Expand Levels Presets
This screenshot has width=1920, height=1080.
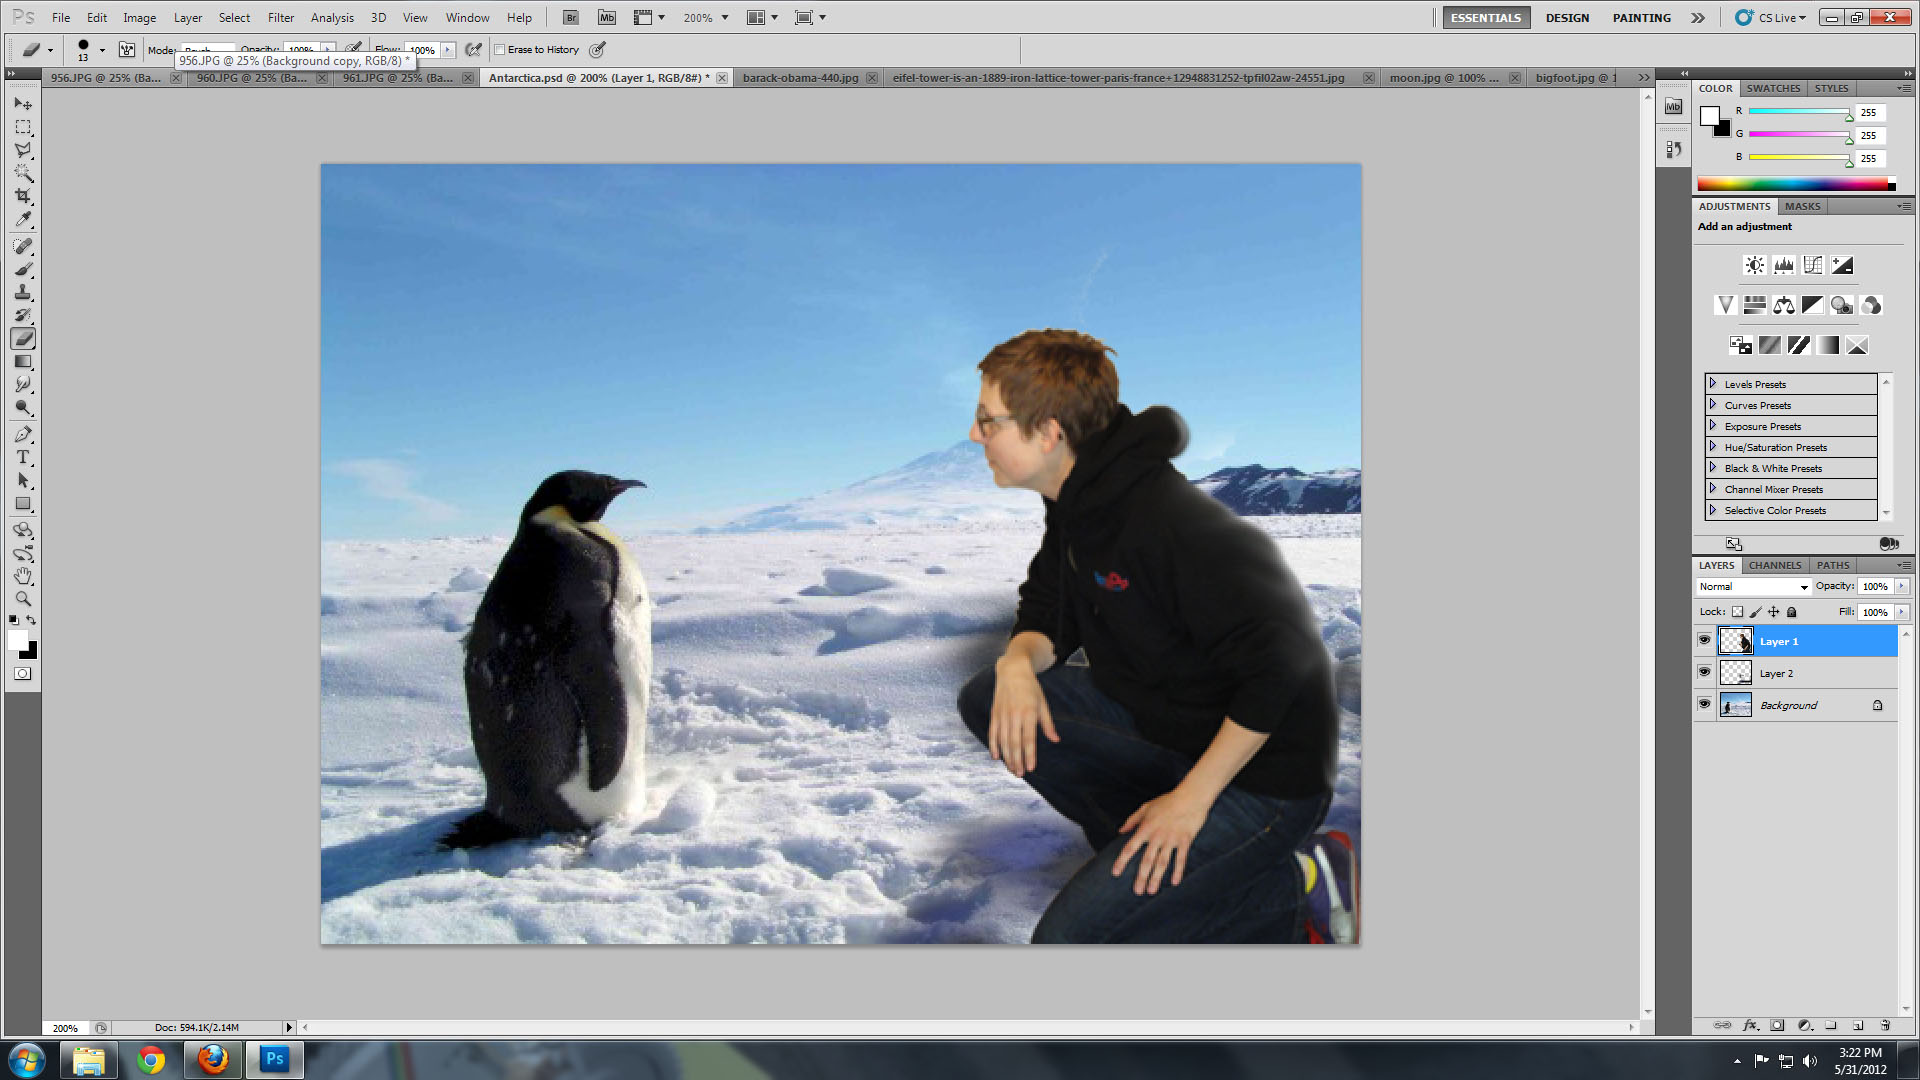[x=1713, y=384]
